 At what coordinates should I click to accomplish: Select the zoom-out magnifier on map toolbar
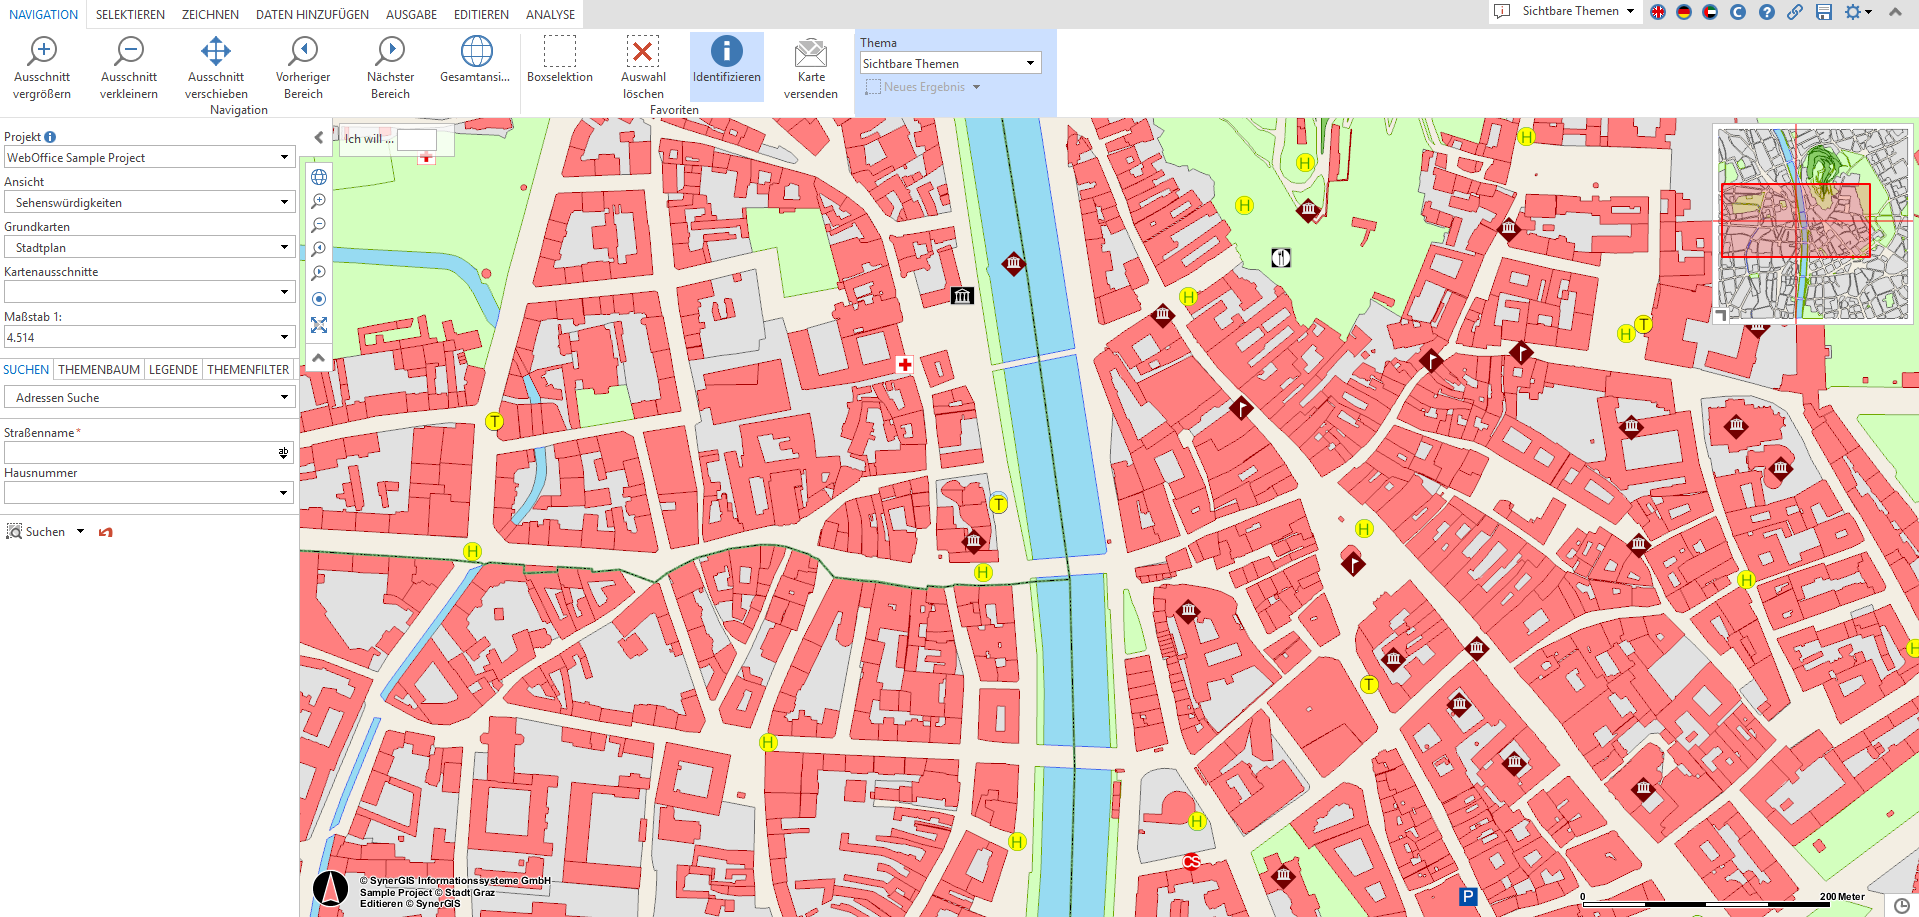tap(318, 225)
